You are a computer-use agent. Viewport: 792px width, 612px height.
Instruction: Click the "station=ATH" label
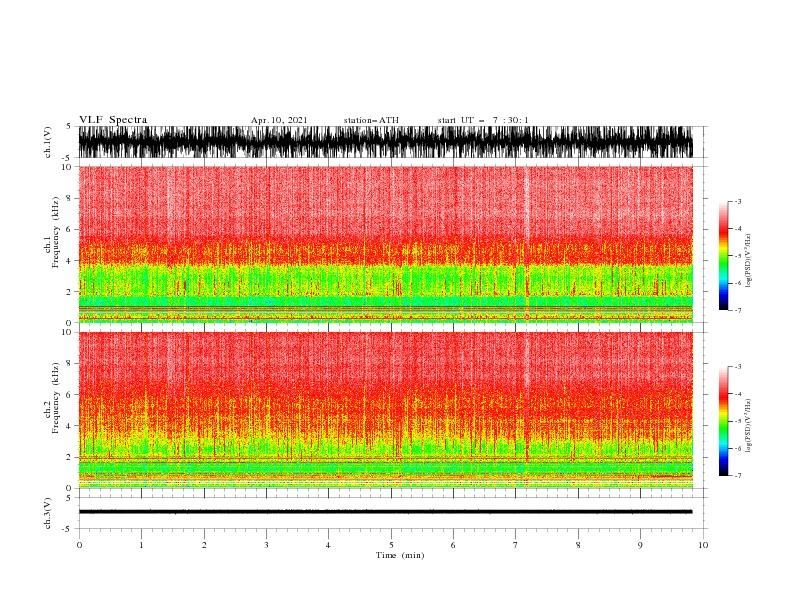pyautogui.click(x=371, y=120)
